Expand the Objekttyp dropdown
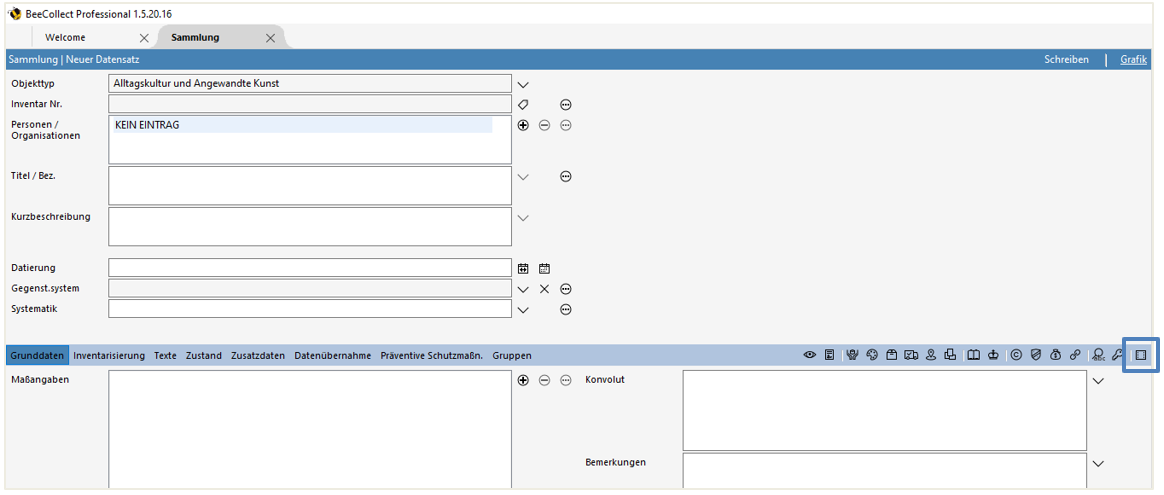The width and height of the screenshot is (1164, 495). [522, 84]
